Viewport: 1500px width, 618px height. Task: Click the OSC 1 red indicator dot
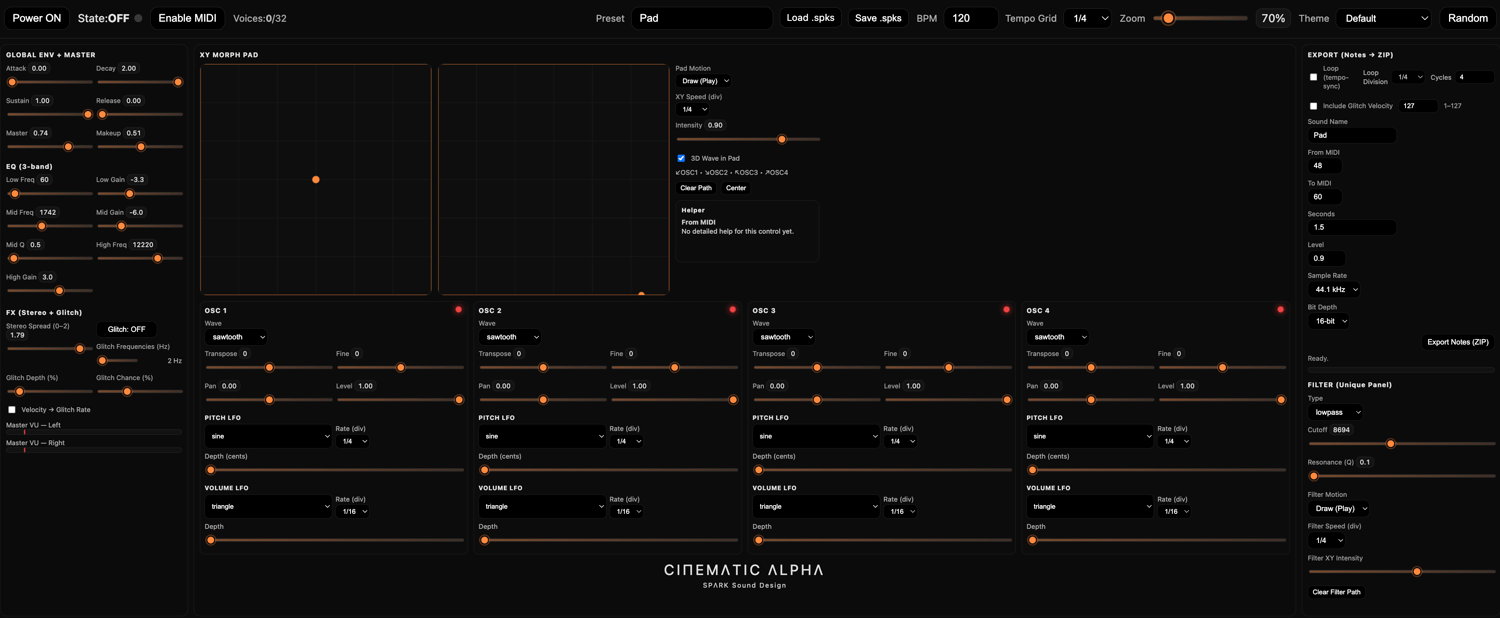(459, 310)
